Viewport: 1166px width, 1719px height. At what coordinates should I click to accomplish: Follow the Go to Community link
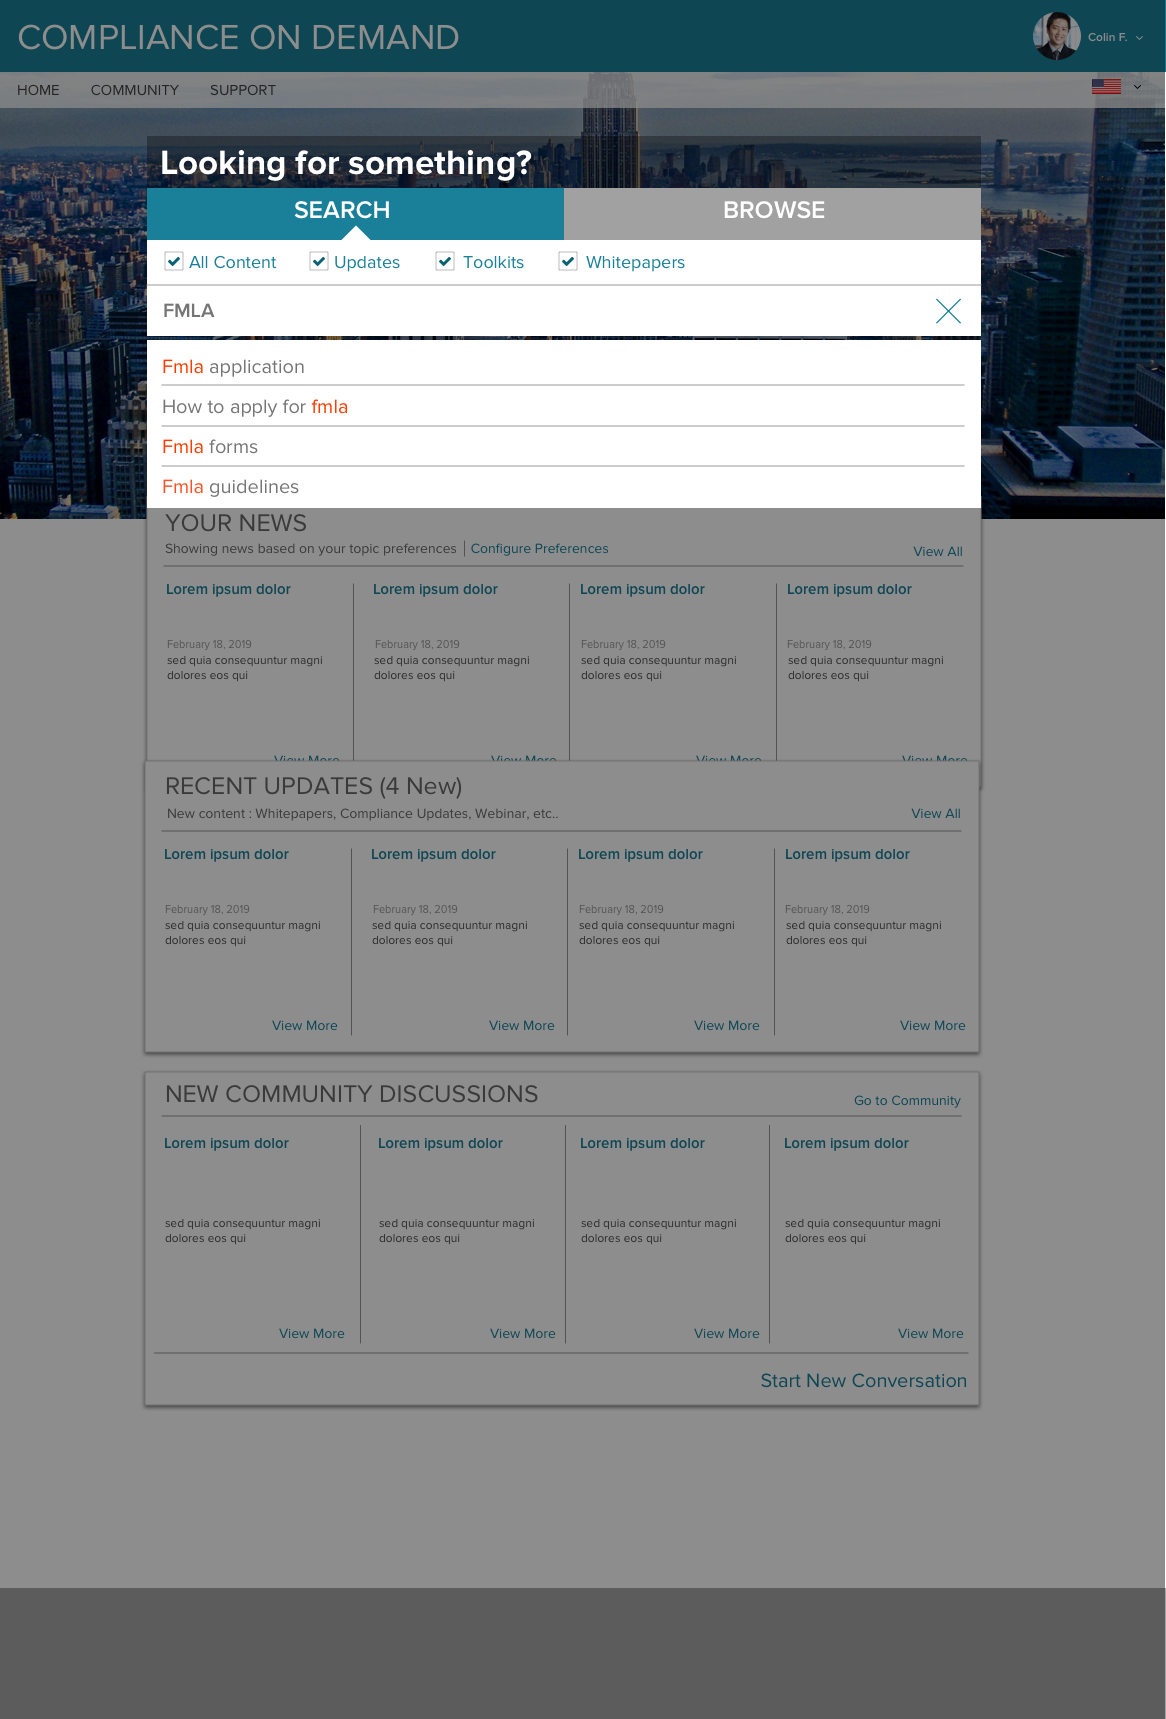click(907, 1100)
